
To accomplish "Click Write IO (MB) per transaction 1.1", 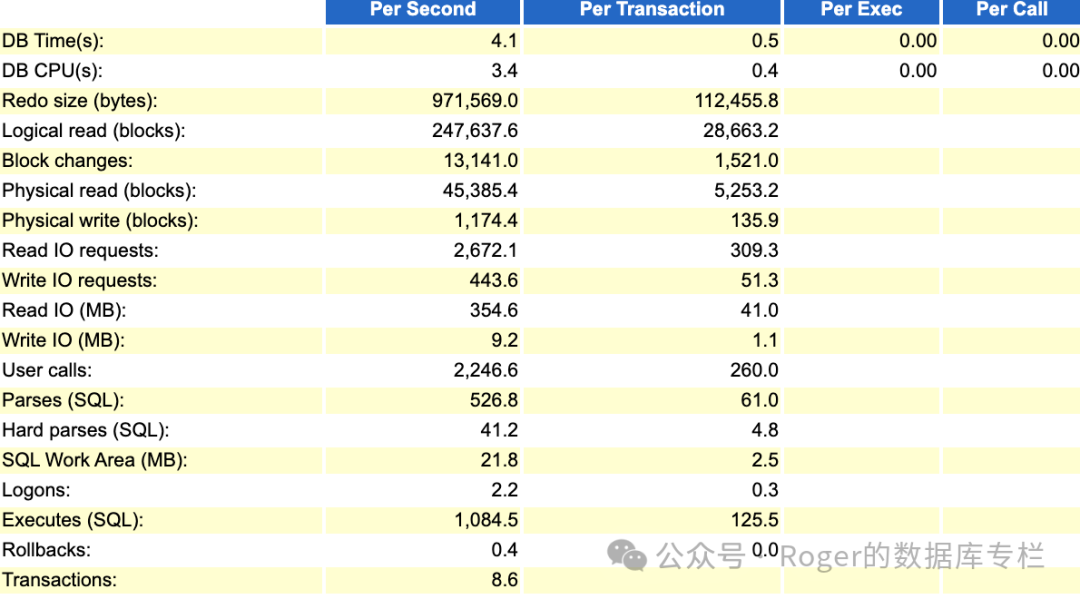I will (x=765, y=340).
